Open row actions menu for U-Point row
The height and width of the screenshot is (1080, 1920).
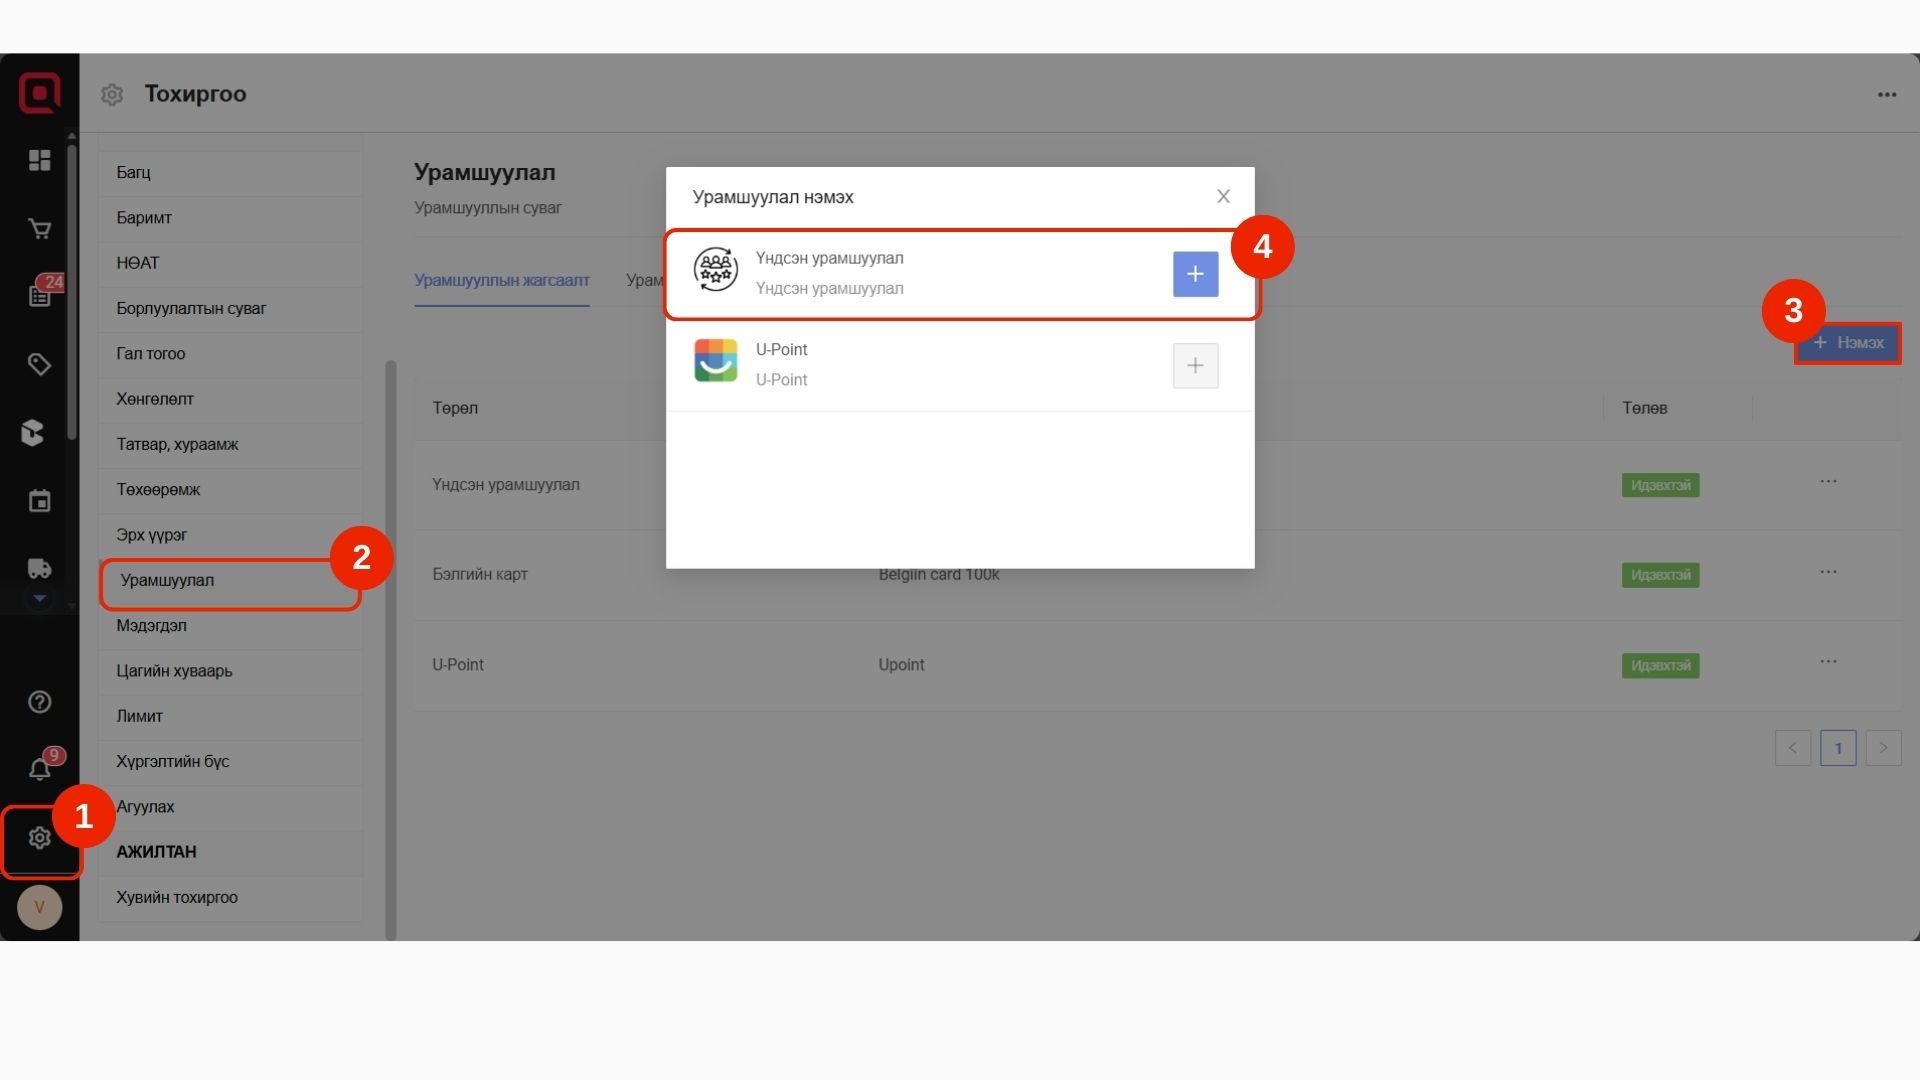click(x=1828, y=662)
